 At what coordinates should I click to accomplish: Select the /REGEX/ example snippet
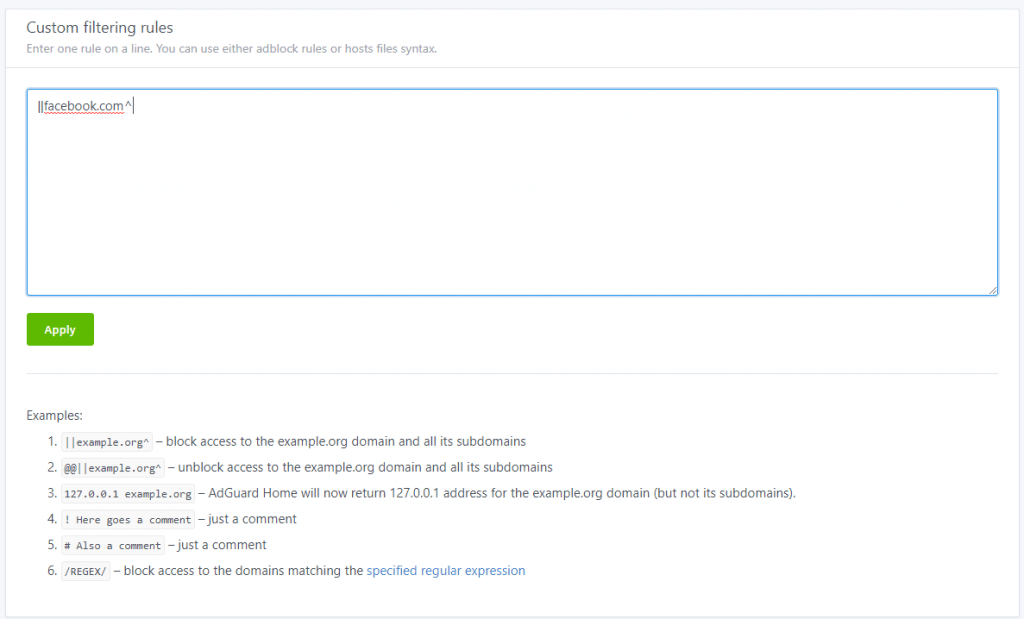point(86,571)
